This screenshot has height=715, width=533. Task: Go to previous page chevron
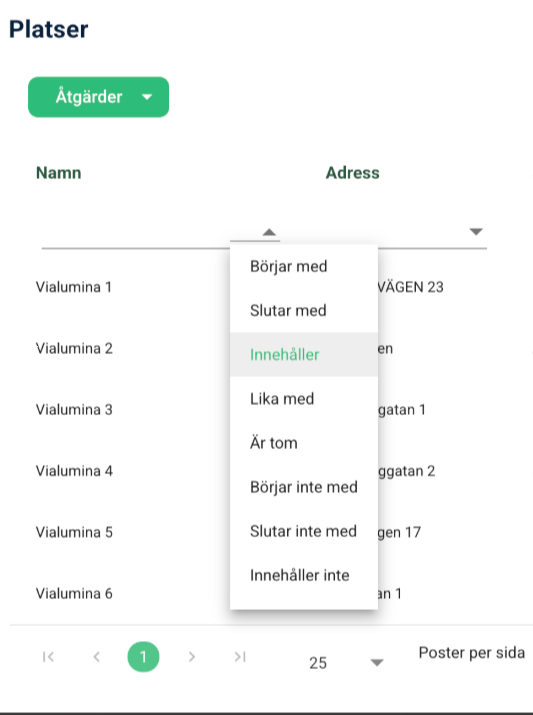tap(96, 657)
